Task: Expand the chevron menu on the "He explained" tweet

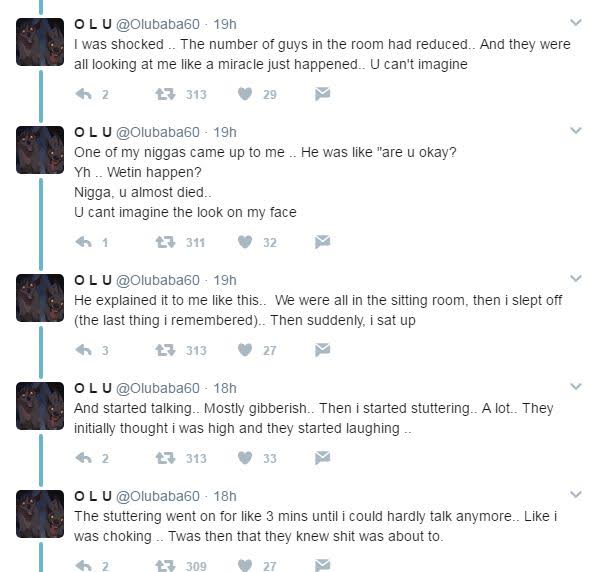Action: (575, 278)
